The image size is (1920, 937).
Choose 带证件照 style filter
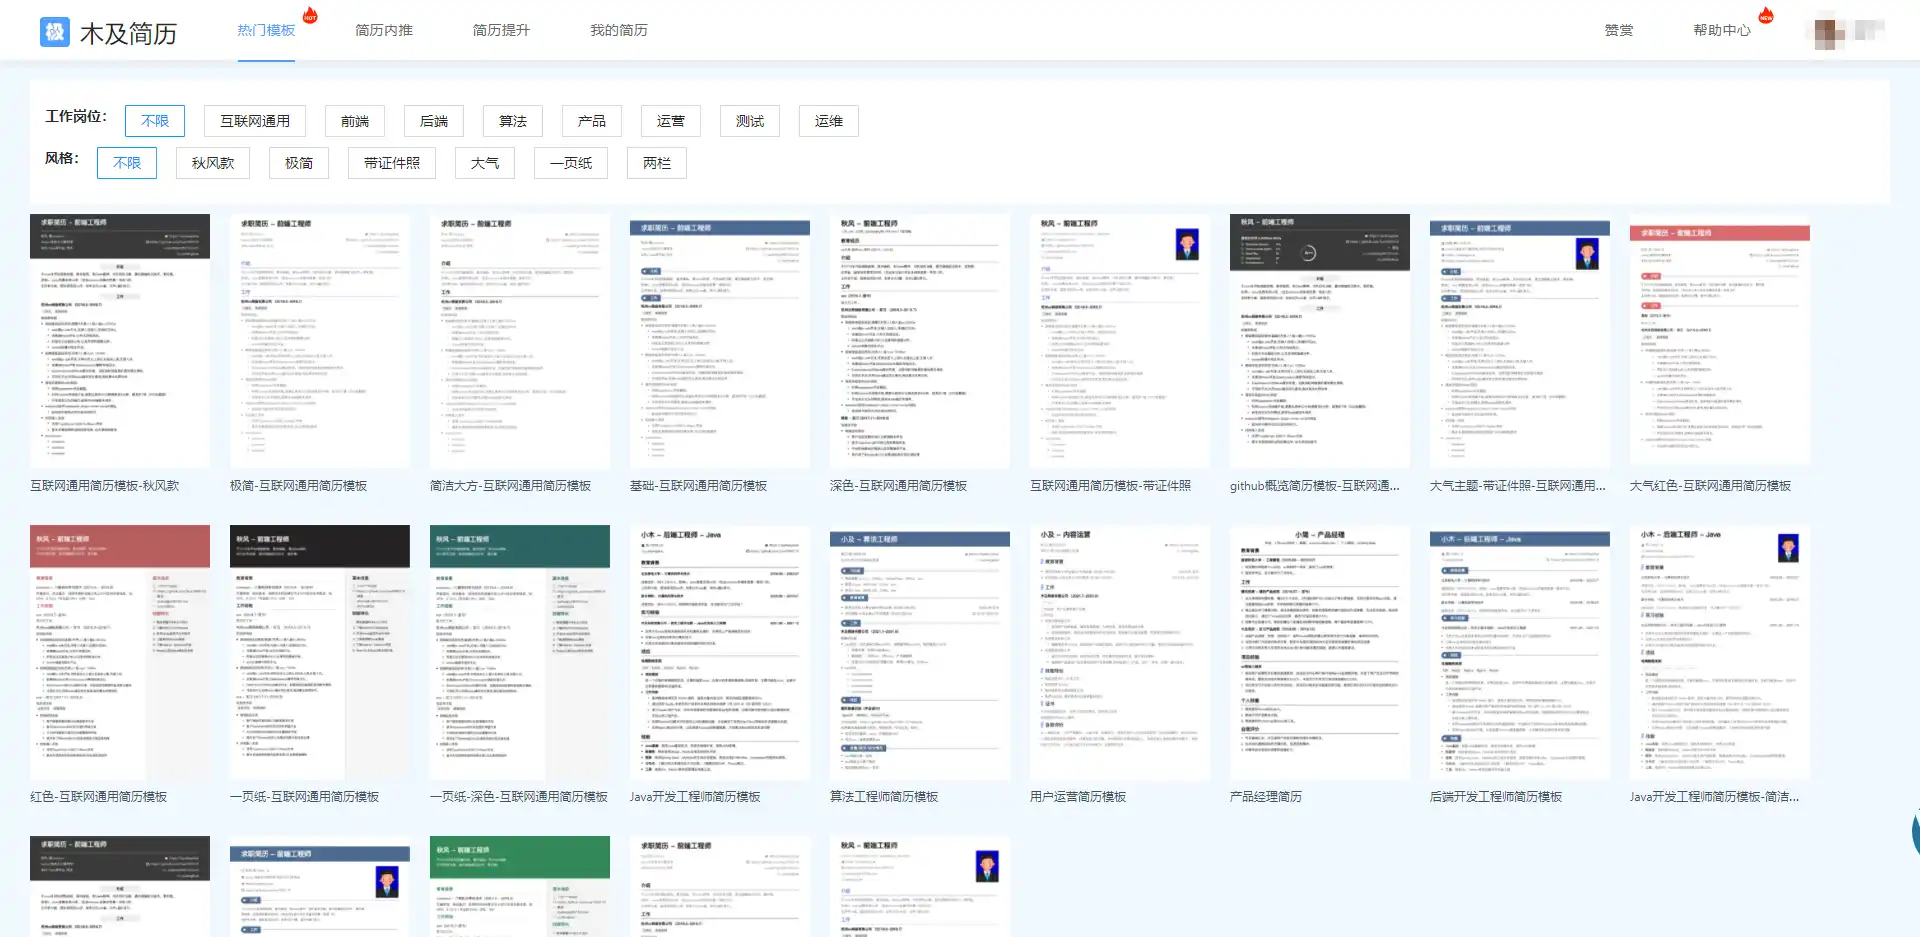392,163
